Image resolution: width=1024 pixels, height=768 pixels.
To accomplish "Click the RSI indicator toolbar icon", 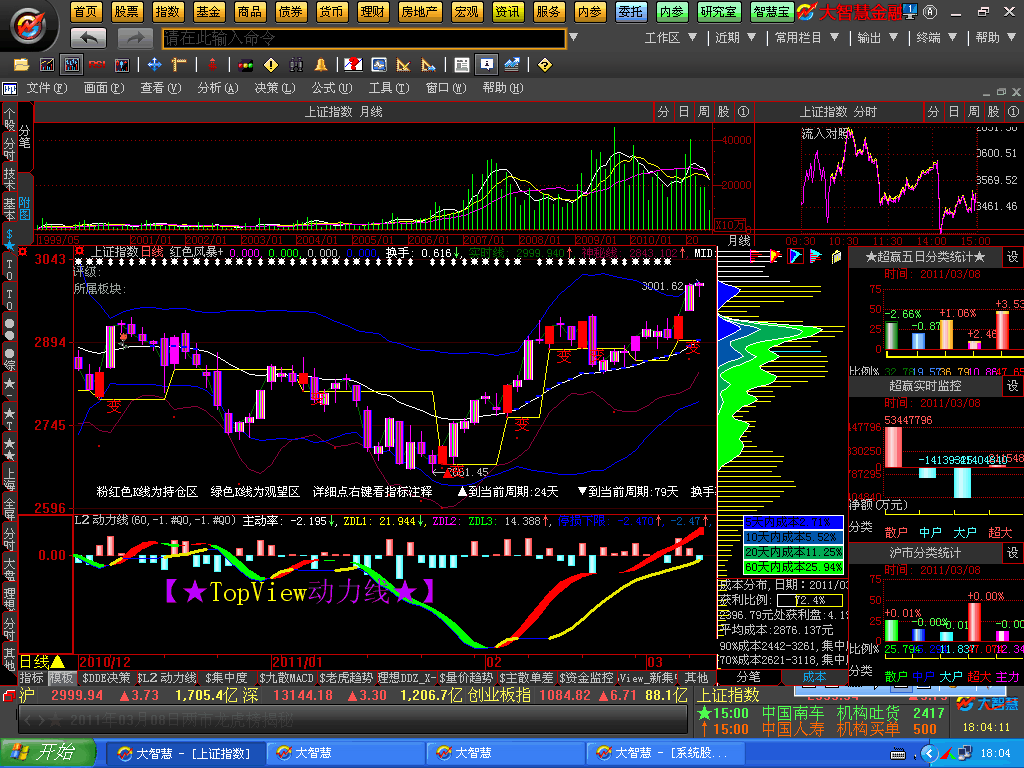I will pos(97,65).
